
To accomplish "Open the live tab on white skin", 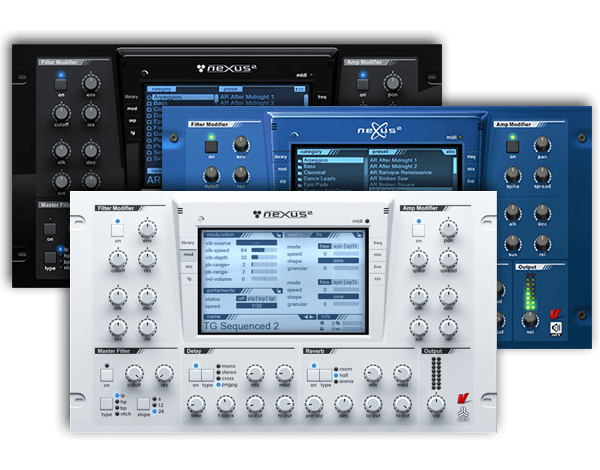I will pos(377,266).
